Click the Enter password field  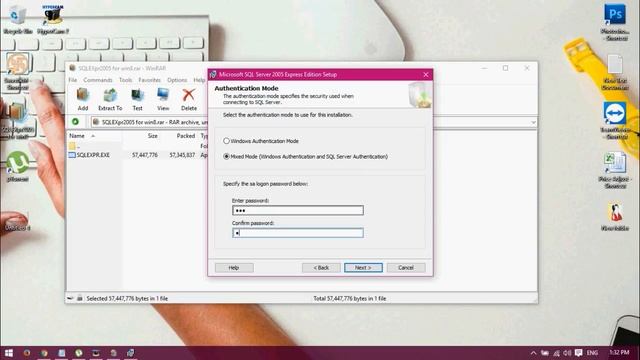click(x=298, y=210)
